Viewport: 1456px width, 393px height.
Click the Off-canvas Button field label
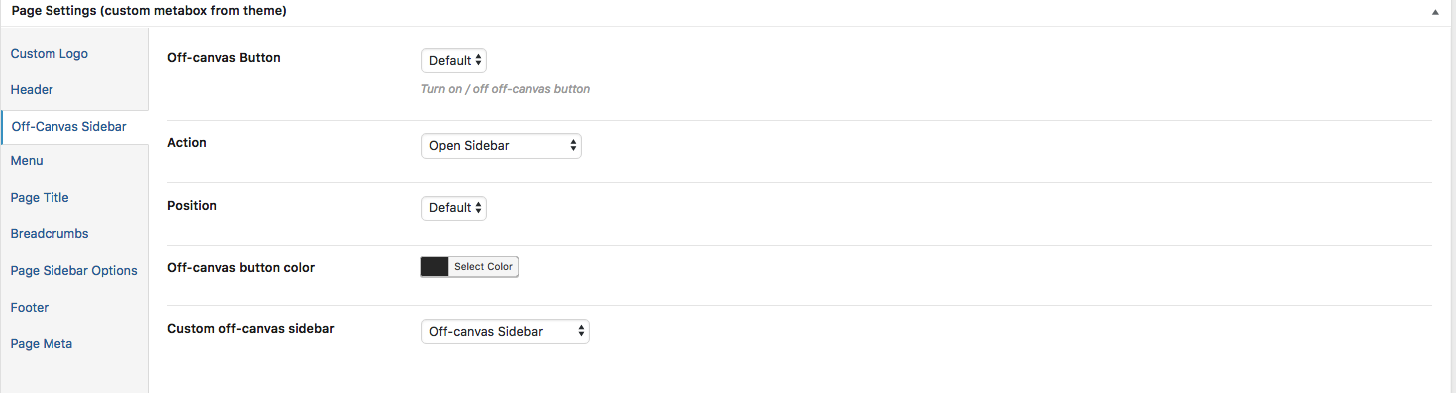click(224, 58)
